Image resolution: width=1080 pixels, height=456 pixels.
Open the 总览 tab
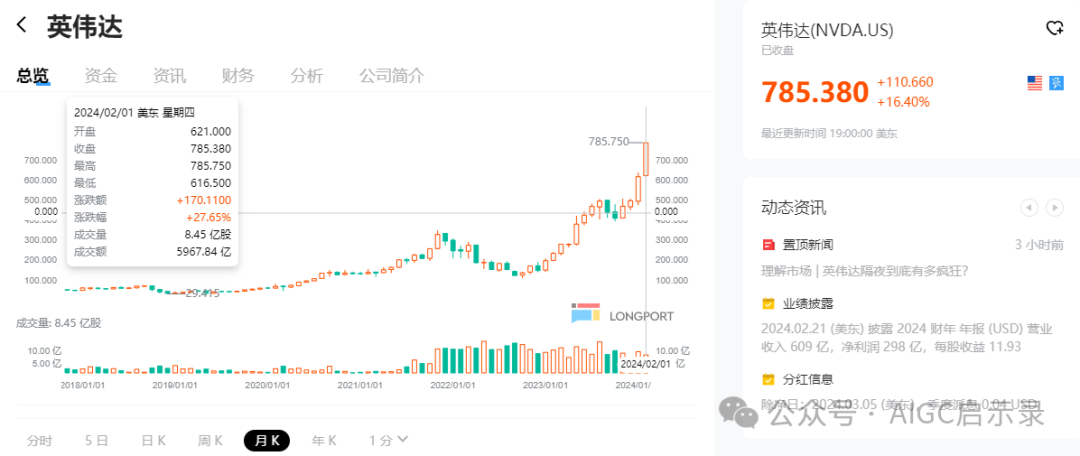coord(34,76)
